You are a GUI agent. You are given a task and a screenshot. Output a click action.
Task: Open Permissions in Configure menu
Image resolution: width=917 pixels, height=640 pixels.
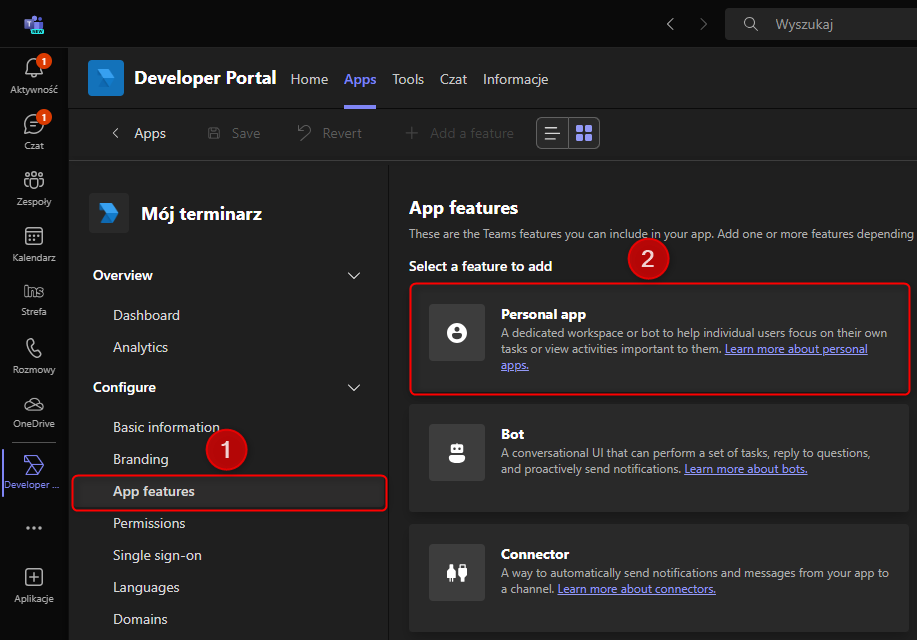point(149,523)
